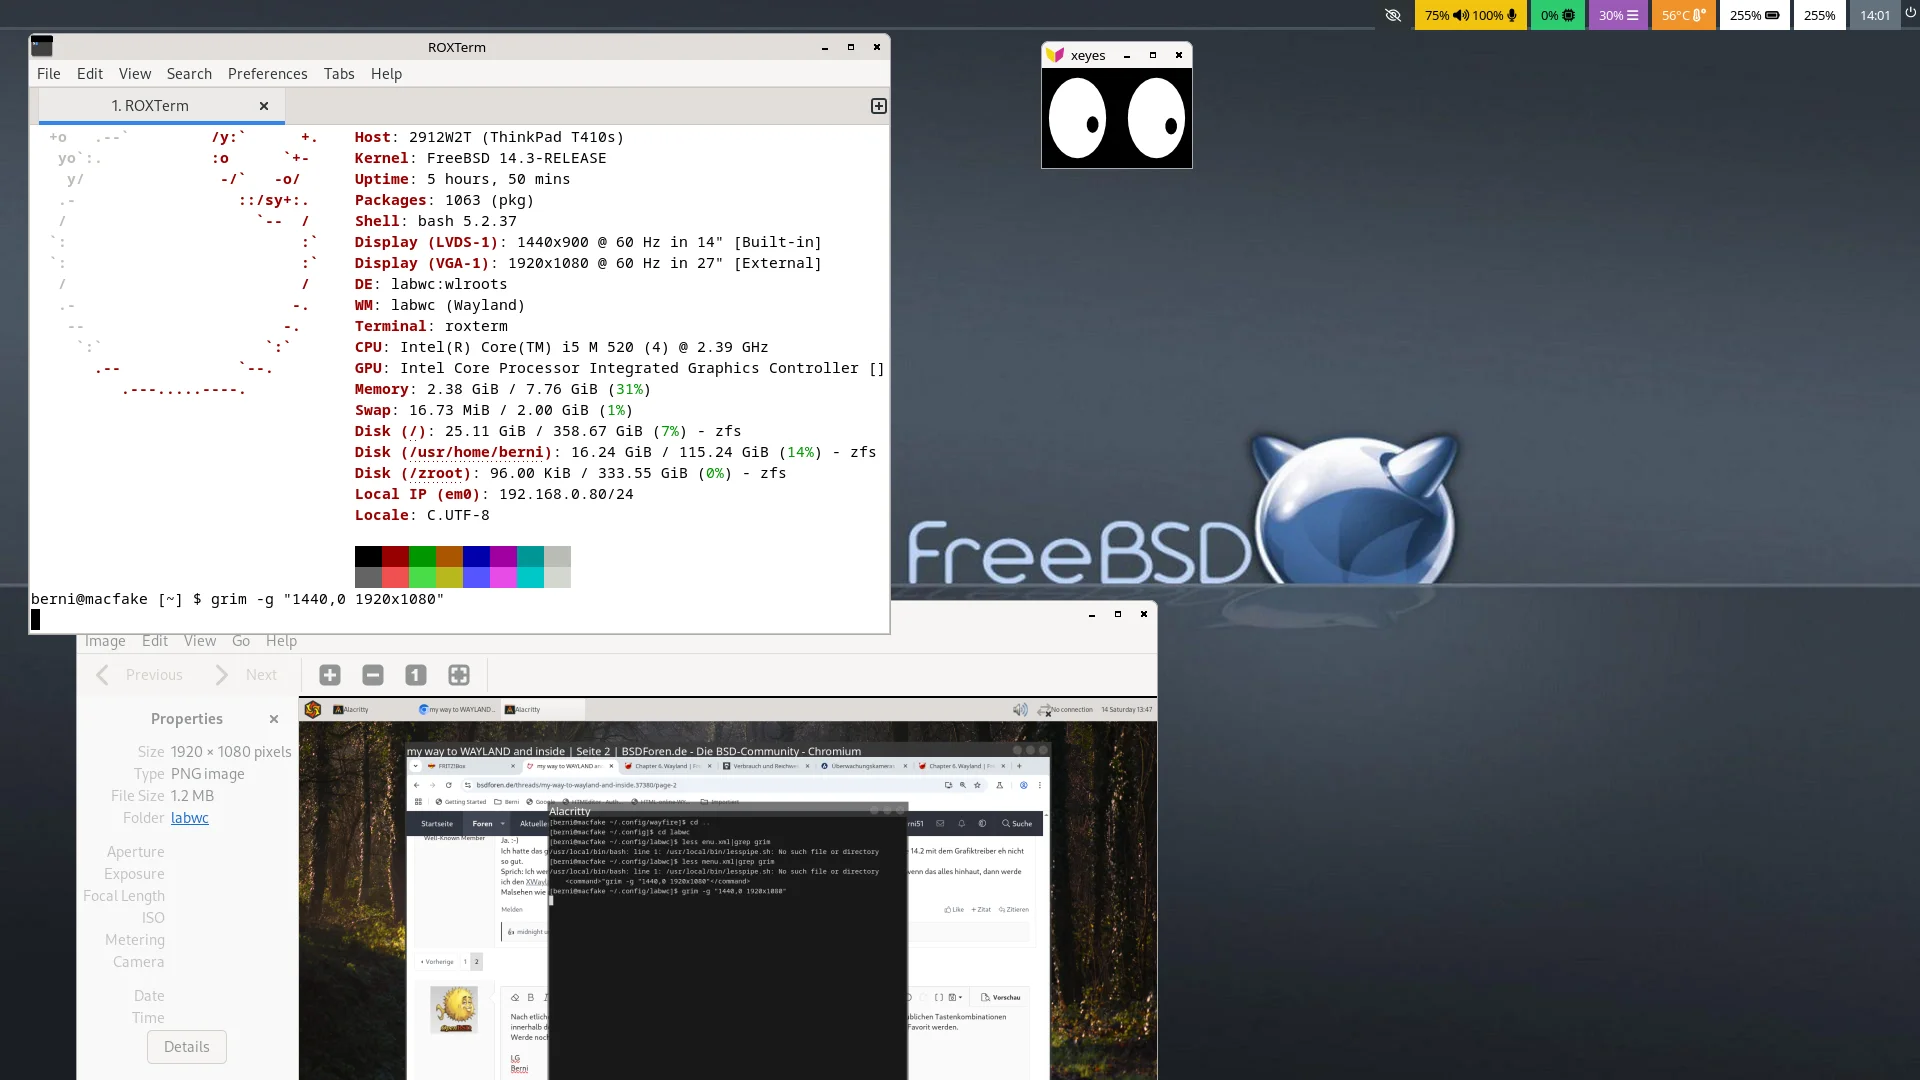Screen dimensions: 1920x1080
Task: Open the image viewer Go menu
Action: (x=241, y=641)
